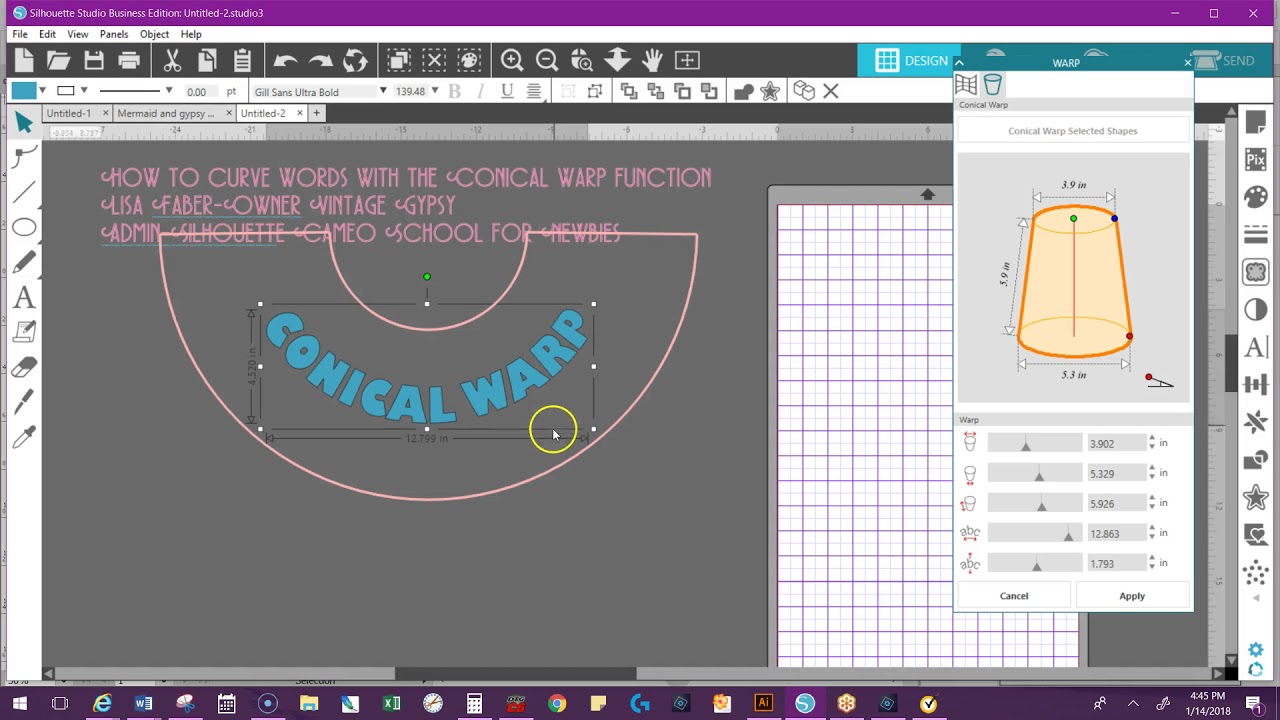This screenshot has width=1280, height=720.
Task: Redo the last undone action
Action: (x=320, y=60)
